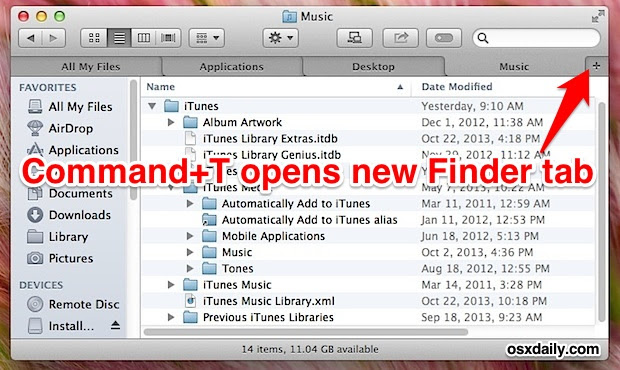
Task: Click the vertical scrollbar of the file list
Action: coord(601,212)
